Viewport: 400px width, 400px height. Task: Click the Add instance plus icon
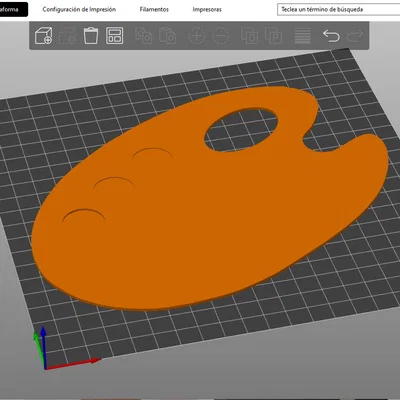[x=196, y=36]
